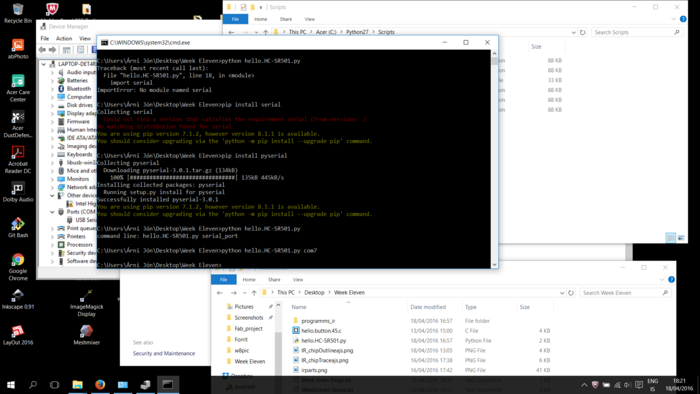This screenshot has width=700, height=394.
Task: Expand the Batteries node in Device Manager
Action: (x=52, y=81)
